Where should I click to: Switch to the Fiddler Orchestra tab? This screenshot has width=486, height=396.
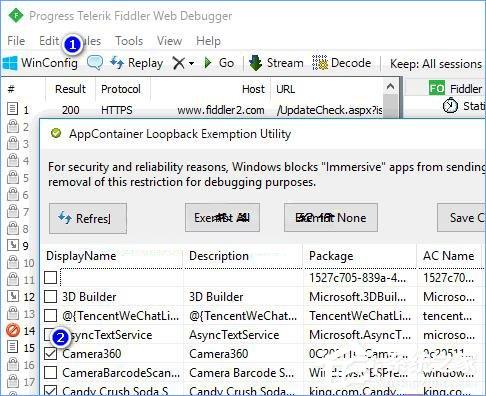click(x=456, y=89)
